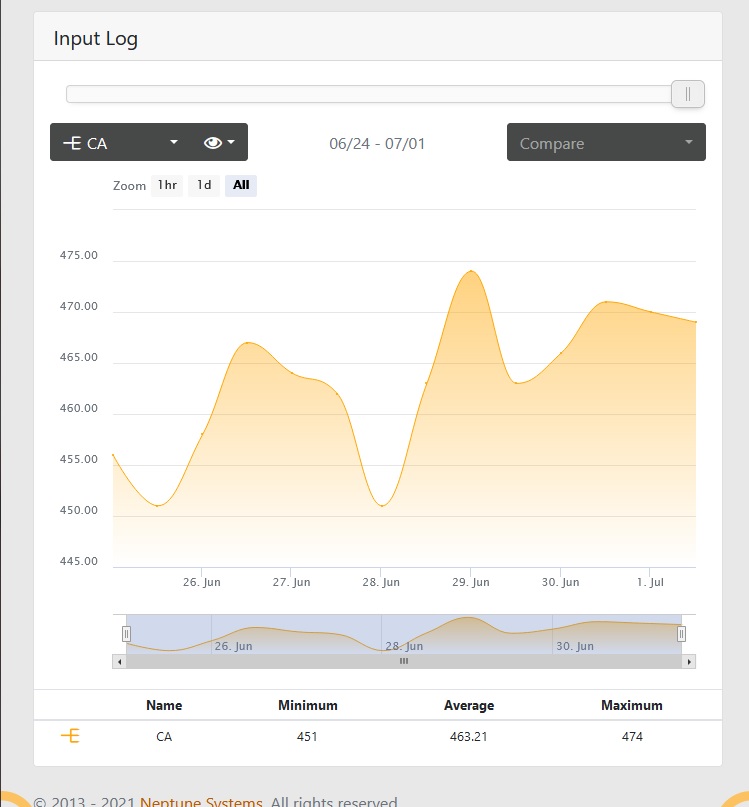Click the Average column header
The height and width of the screenshot is (807, 749).
coord(469,705)
